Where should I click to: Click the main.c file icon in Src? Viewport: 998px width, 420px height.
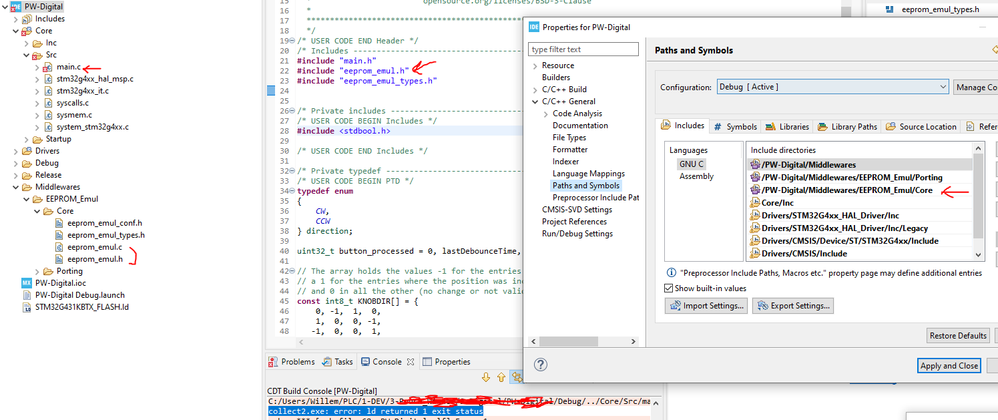[48, 67]
